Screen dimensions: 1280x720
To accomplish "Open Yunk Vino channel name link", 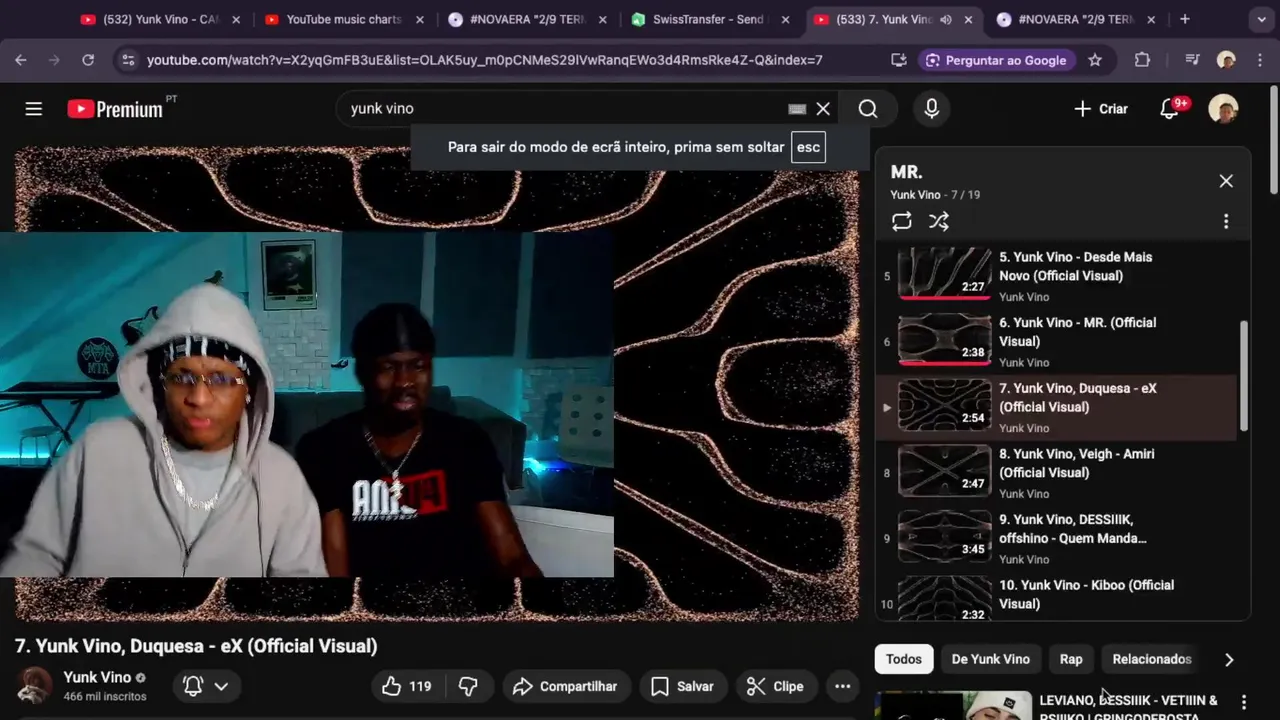I will point(97,677).
